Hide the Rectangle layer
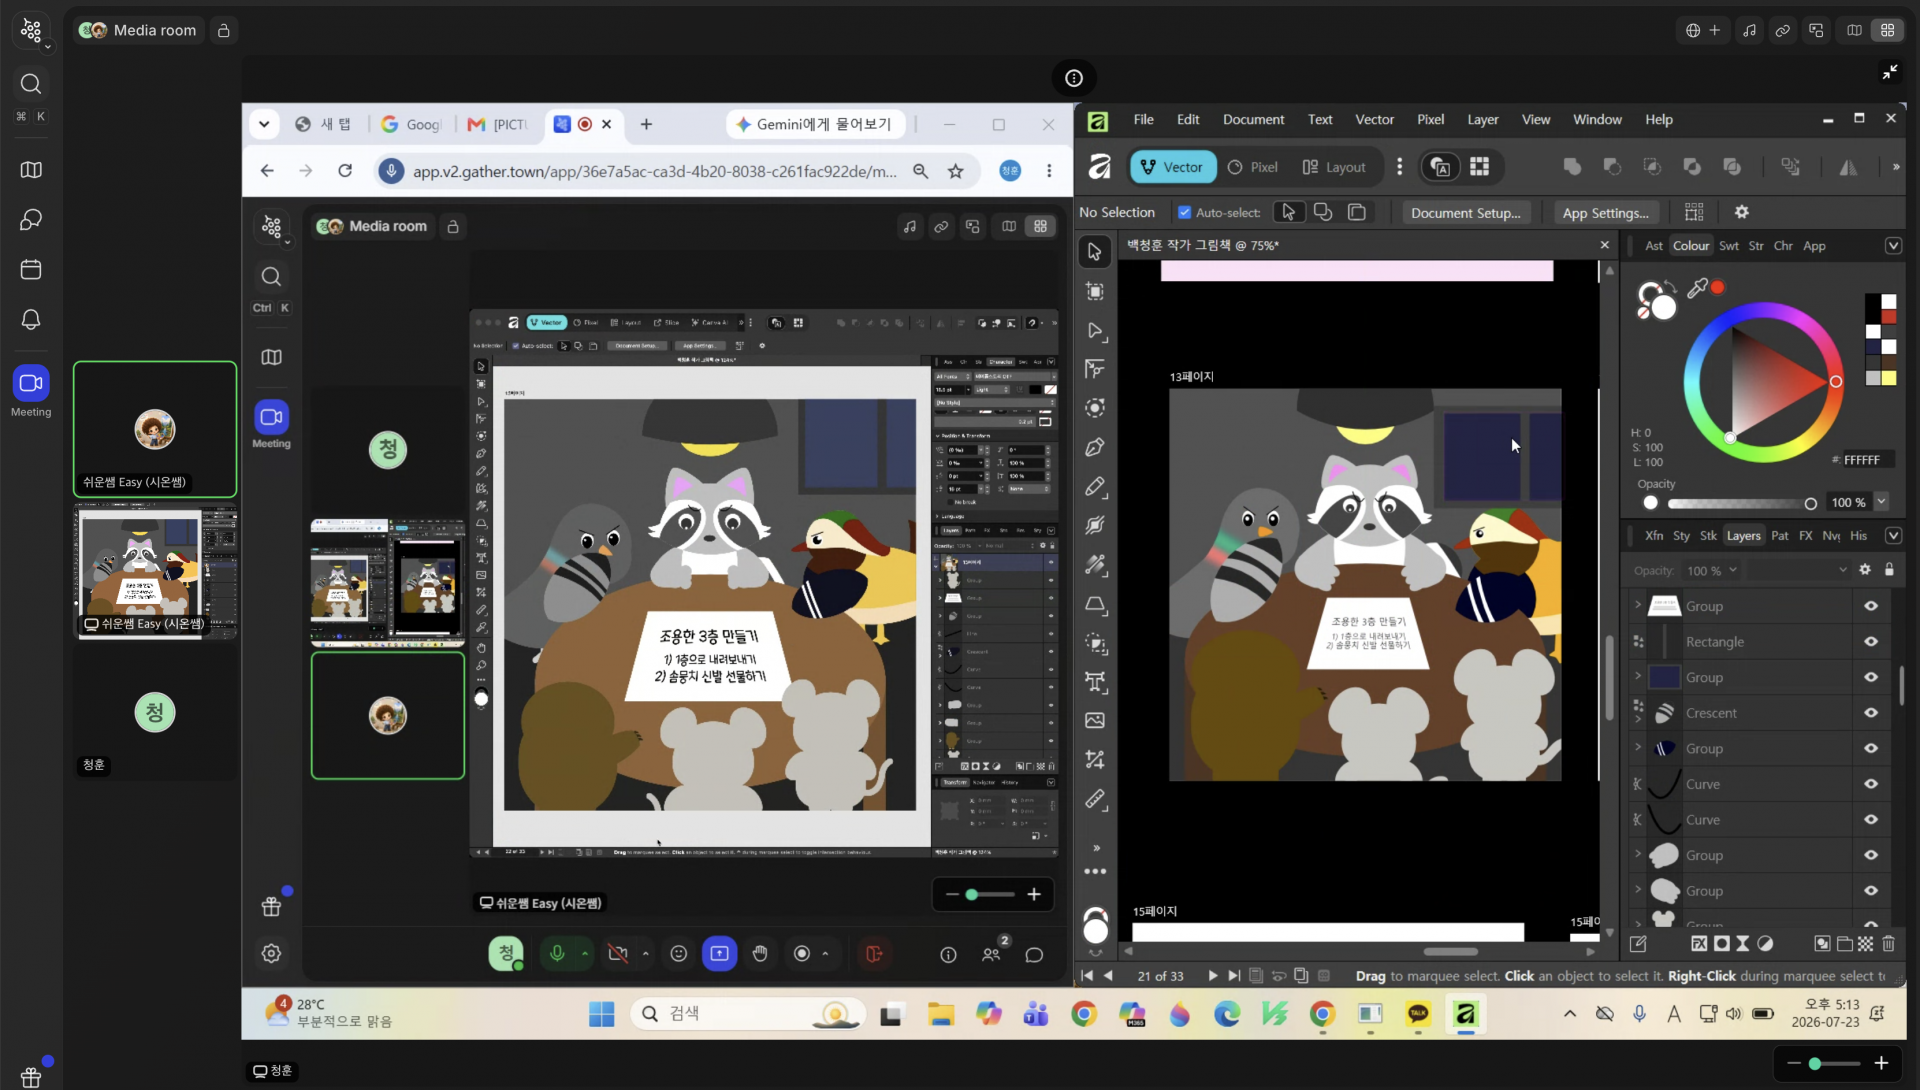The image size is (1920, 1090). 1871,642
